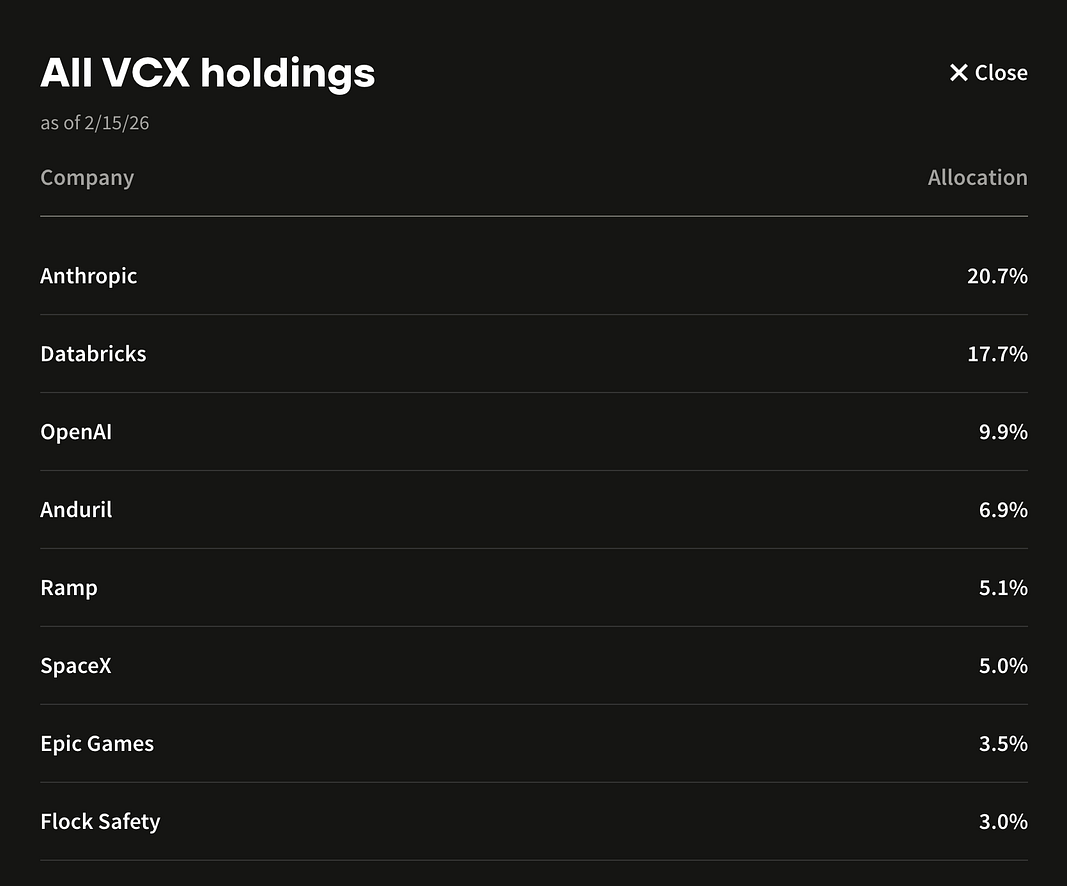Click the 6.9% allocation for Anduril

(x=1003, y=510)
